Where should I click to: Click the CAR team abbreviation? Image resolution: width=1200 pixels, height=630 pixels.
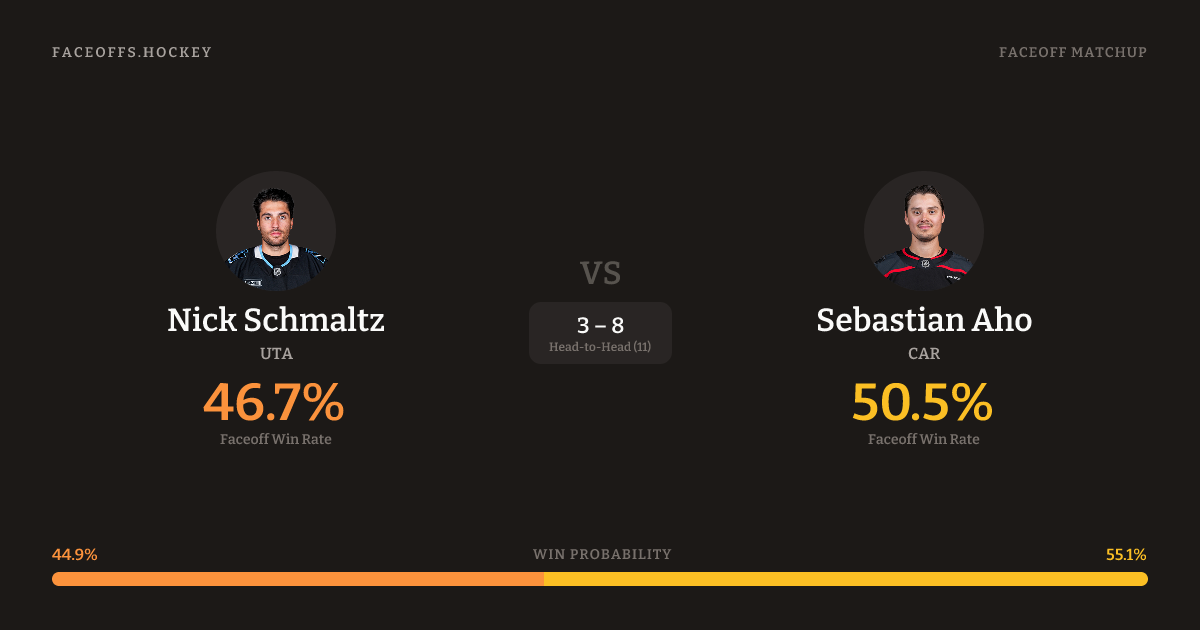[924, 354]
